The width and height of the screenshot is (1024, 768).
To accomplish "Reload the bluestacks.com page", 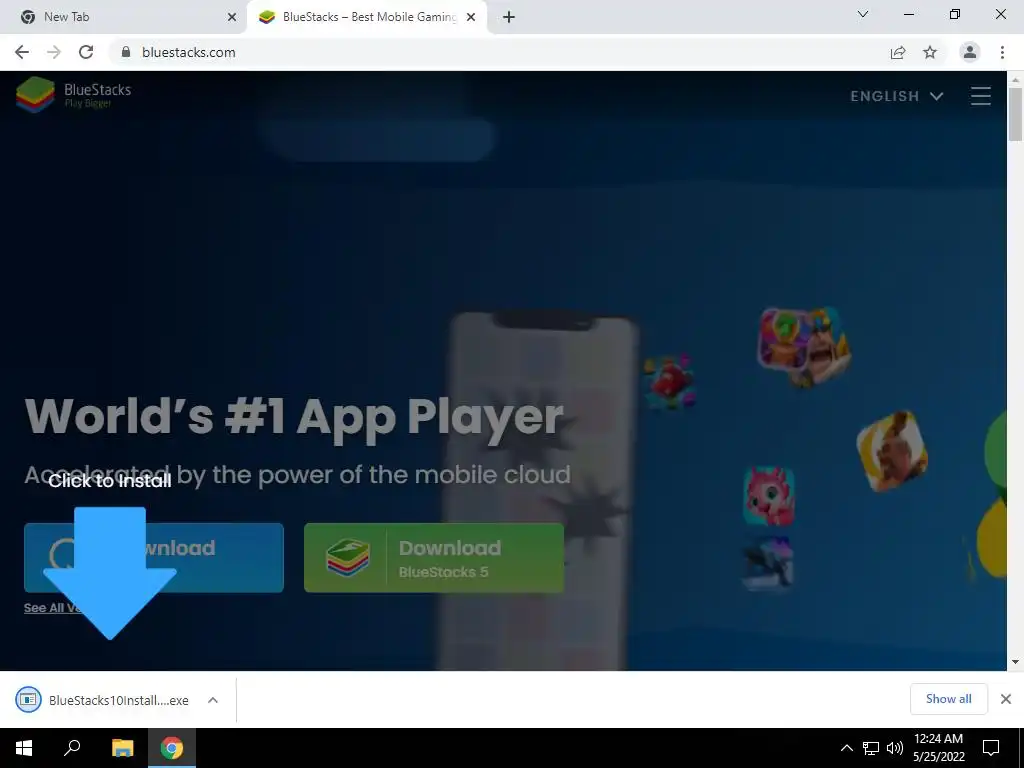I will click(x=86, y=52).
